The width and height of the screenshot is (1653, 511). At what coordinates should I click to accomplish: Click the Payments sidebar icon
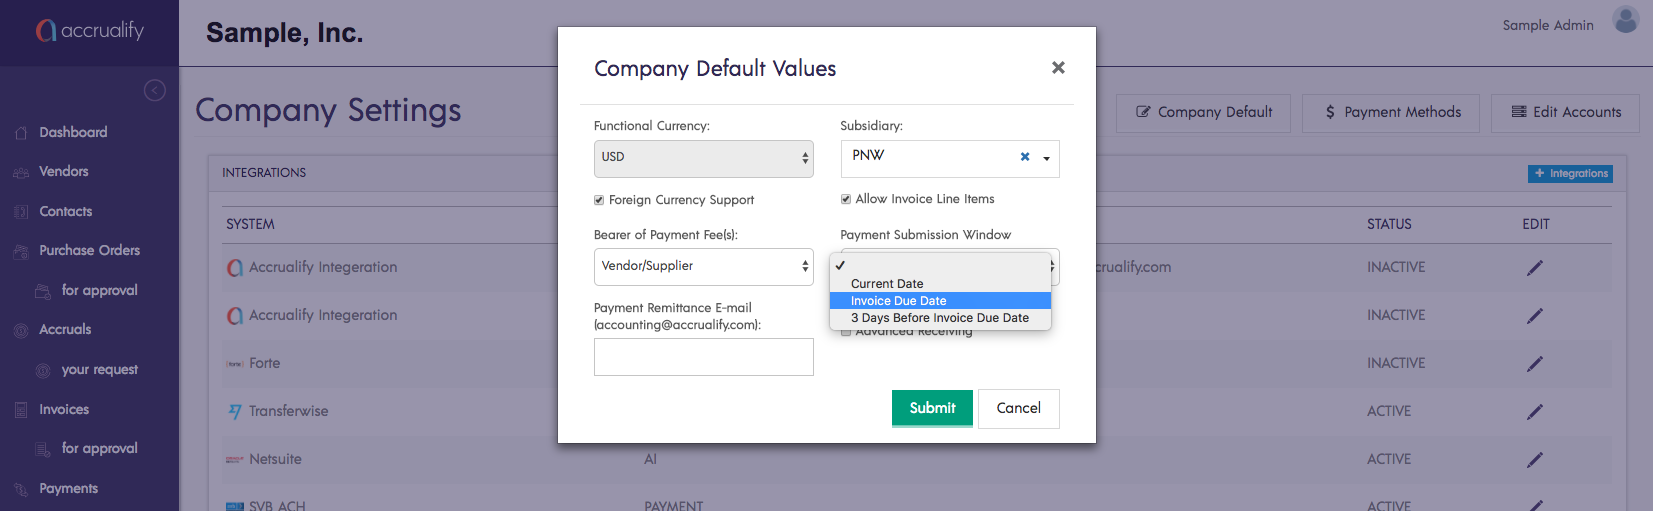[21, 489]
